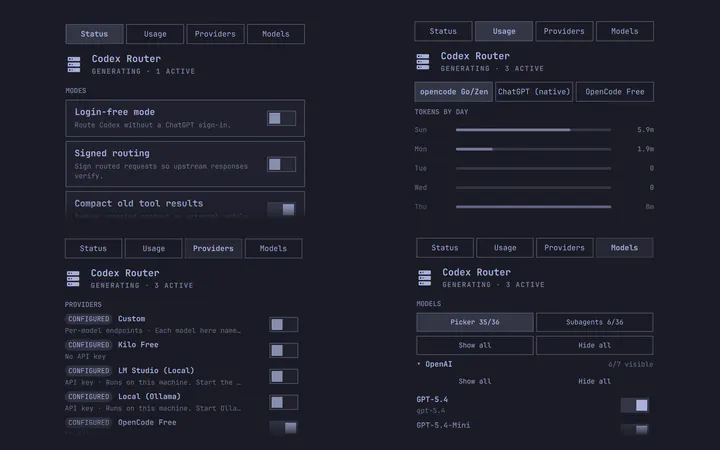Select Usage tab in the Tokens by Day panel
The width and height of the screenshot is (720, 450).
(504, 31)
